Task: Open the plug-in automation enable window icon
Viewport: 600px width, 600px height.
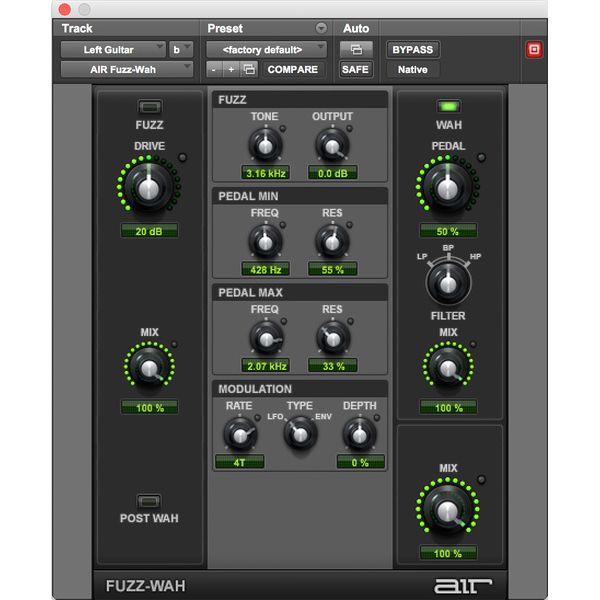Action: 356,49
